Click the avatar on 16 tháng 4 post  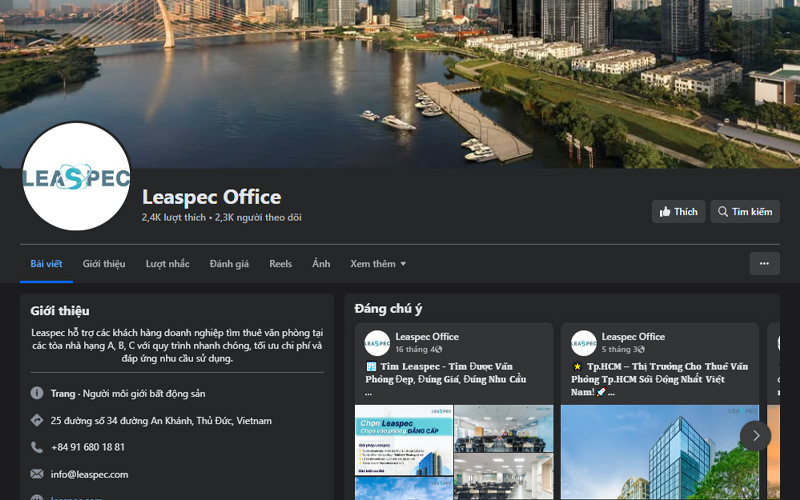point(377,343)
